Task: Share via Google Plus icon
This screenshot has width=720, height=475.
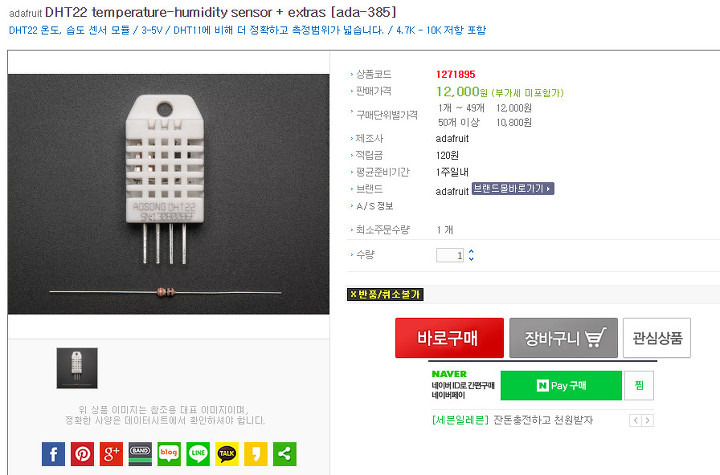Action: [x=111, y=454]
